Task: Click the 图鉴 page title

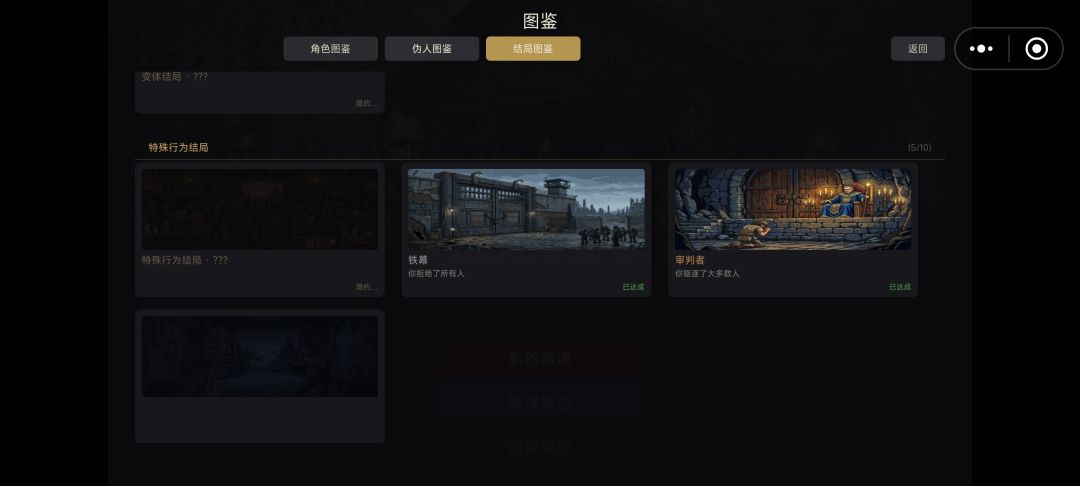Action: (540, 21)
